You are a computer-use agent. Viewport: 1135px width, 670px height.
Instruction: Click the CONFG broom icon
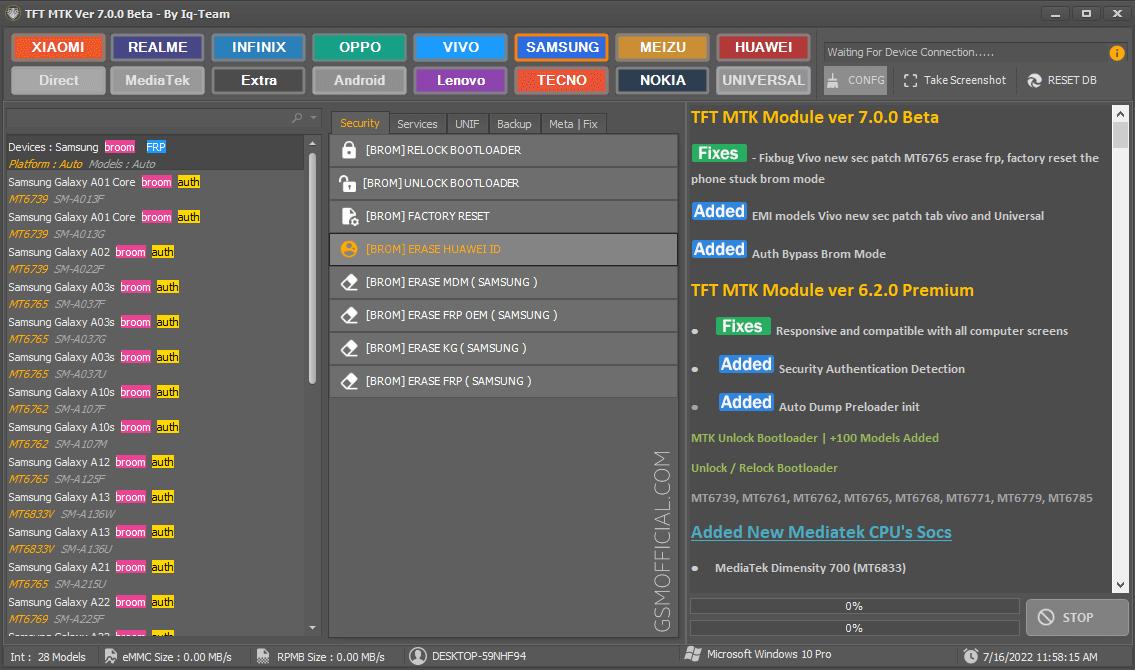(x=833, y=80)
